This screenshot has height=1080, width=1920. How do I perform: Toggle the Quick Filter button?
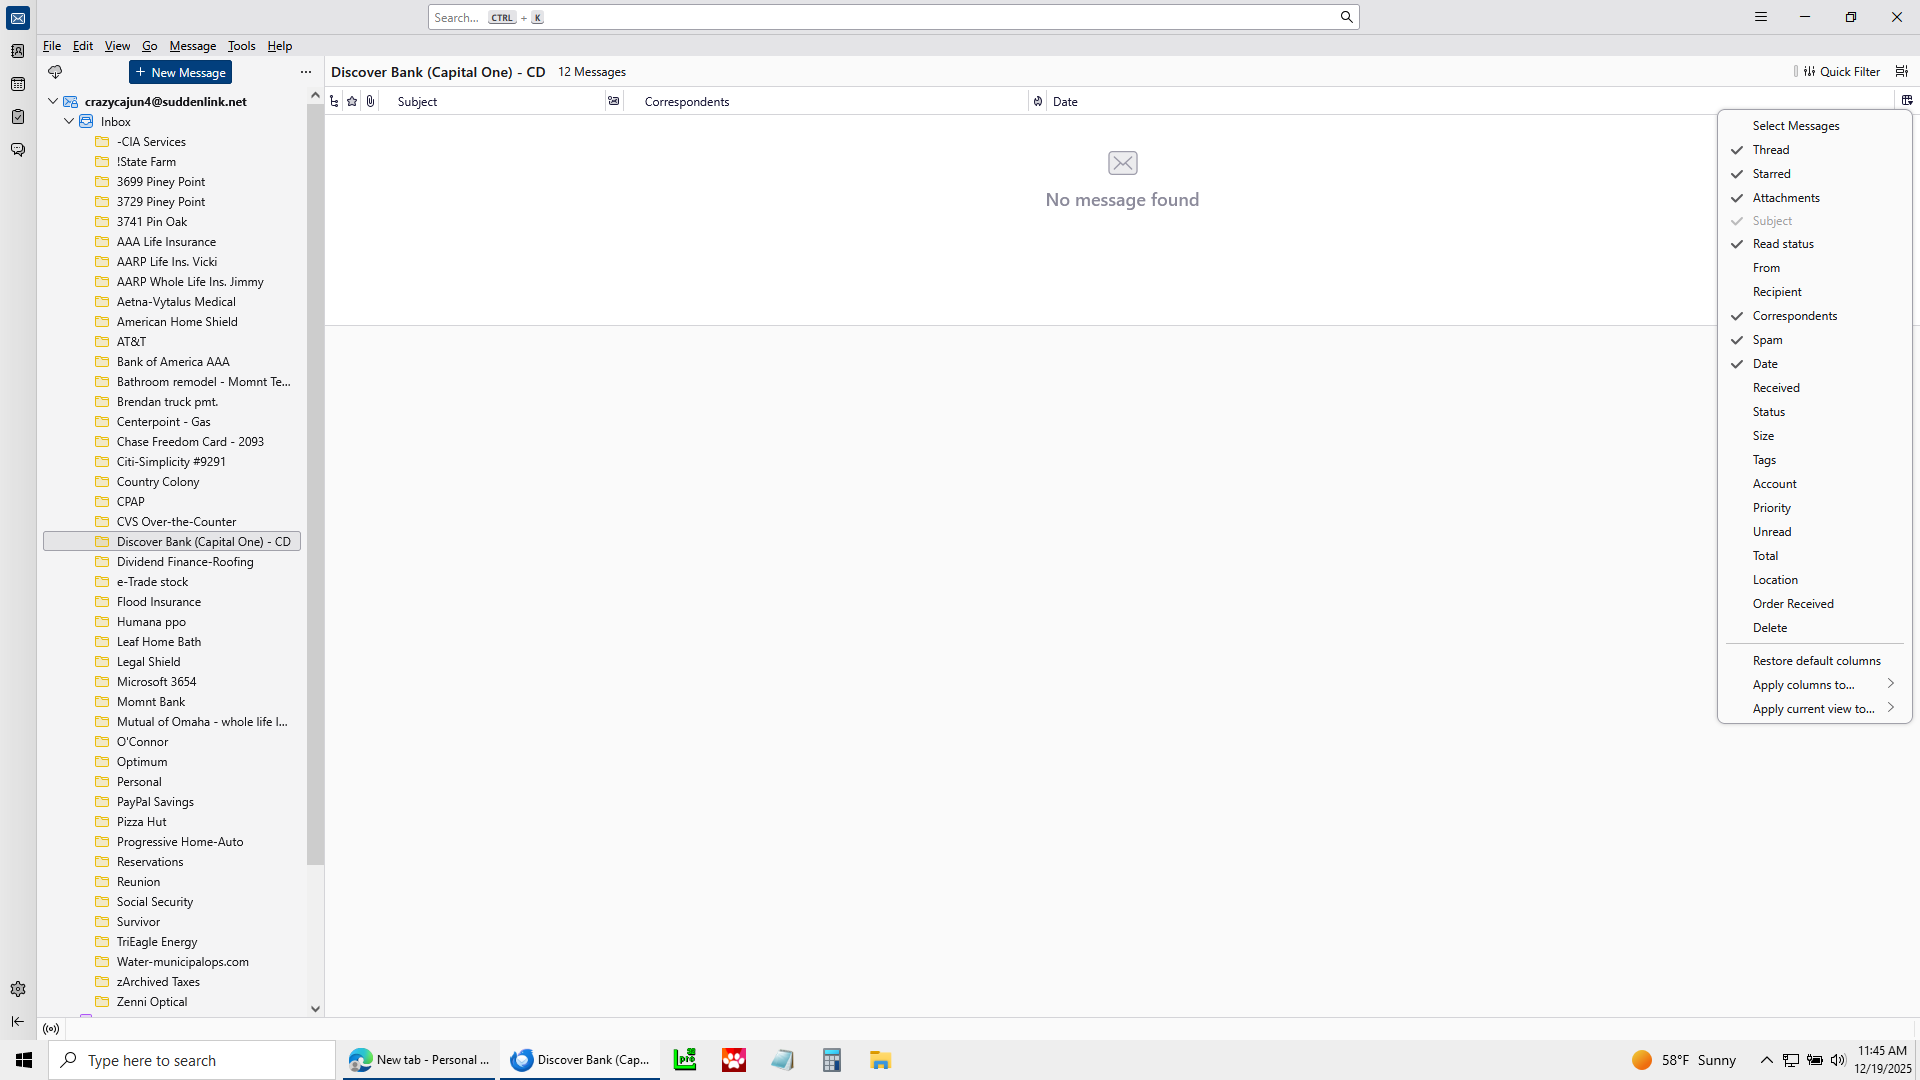1841,72
